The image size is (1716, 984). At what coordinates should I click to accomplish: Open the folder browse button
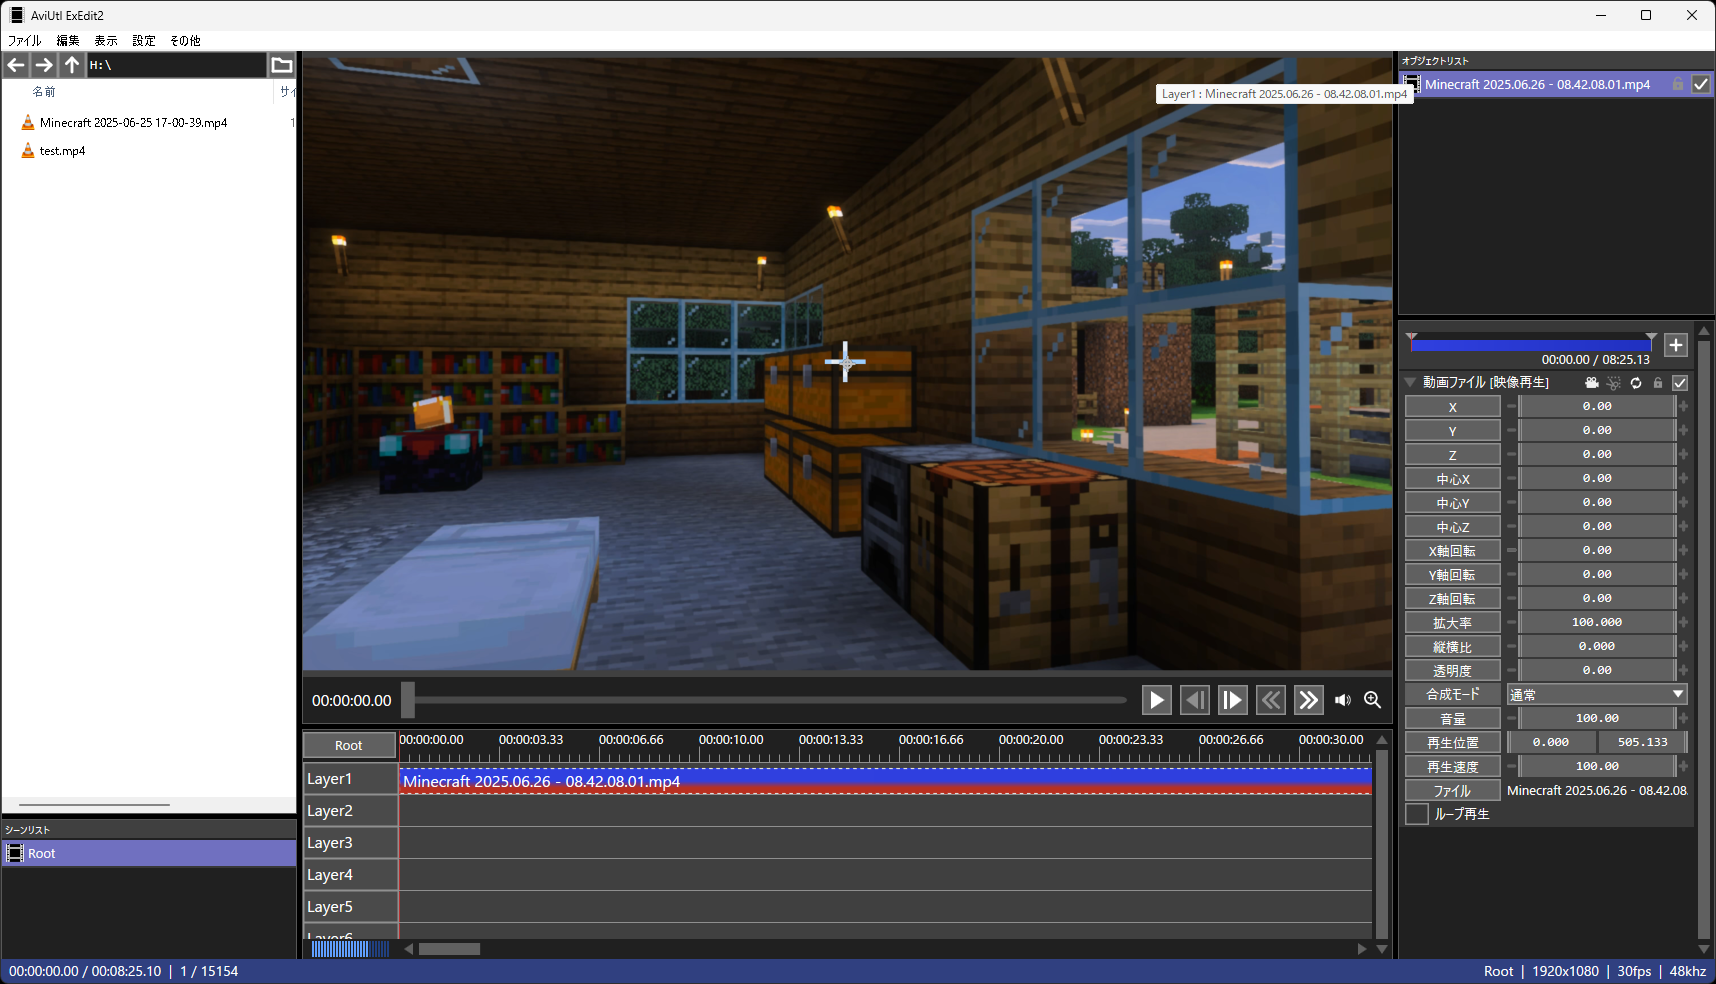click(282, 65)
